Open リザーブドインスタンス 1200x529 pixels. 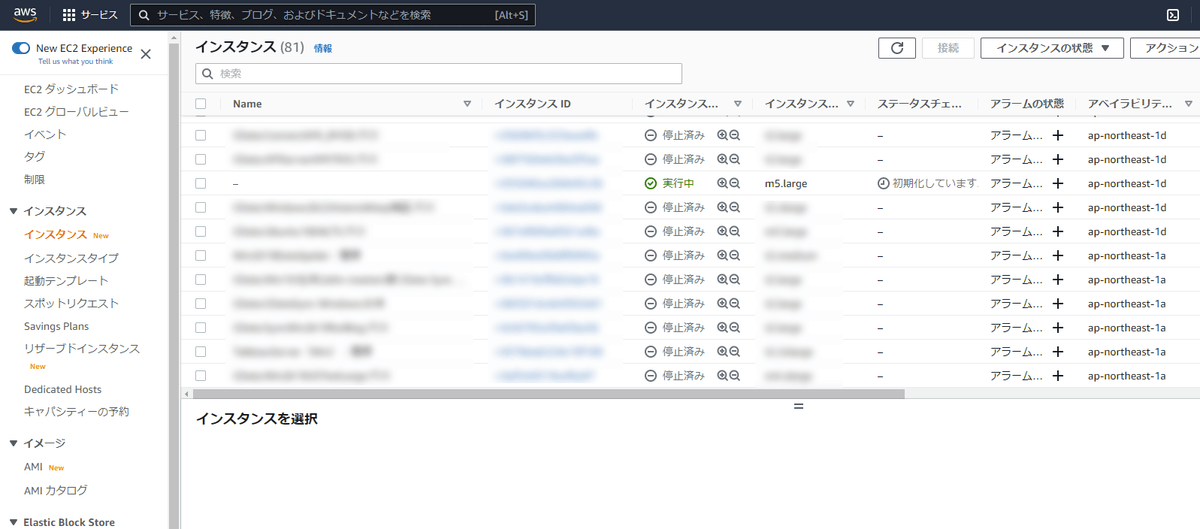82,348
